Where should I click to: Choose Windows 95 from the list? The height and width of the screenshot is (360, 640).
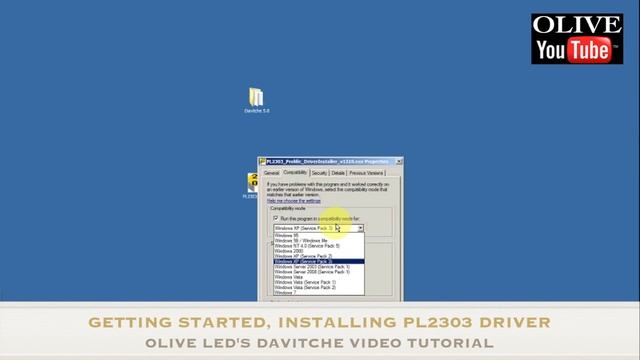pos(319,236)
